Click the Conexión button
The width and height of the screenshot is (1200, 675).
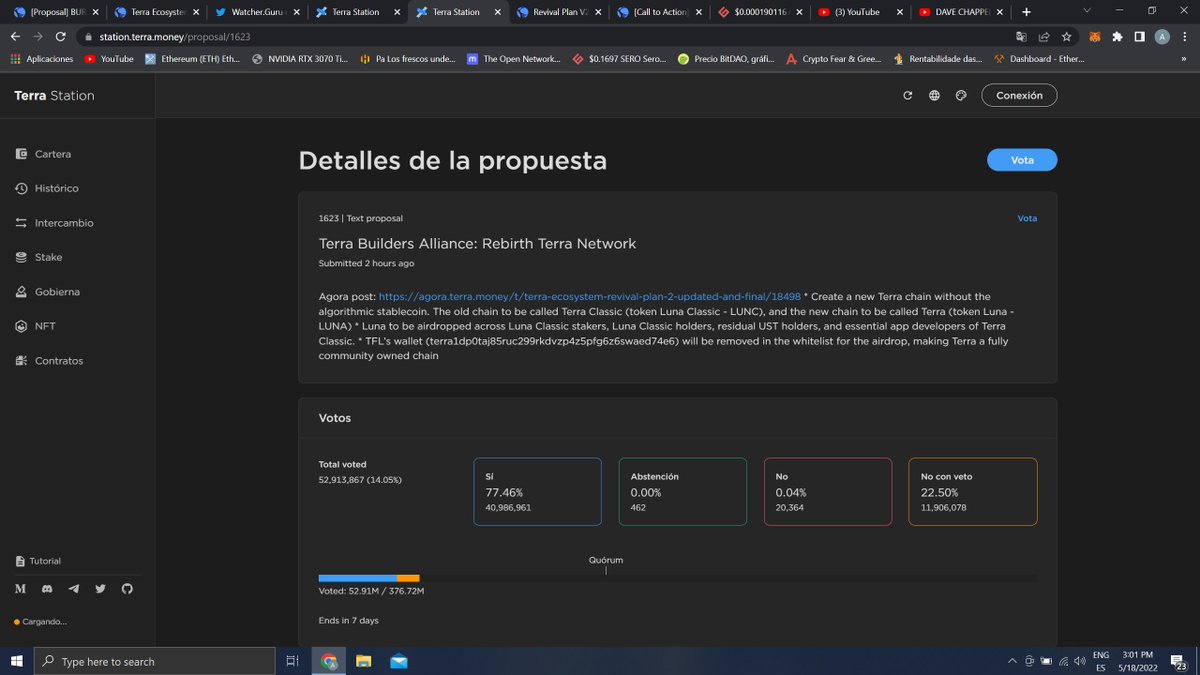[1019, 96]
